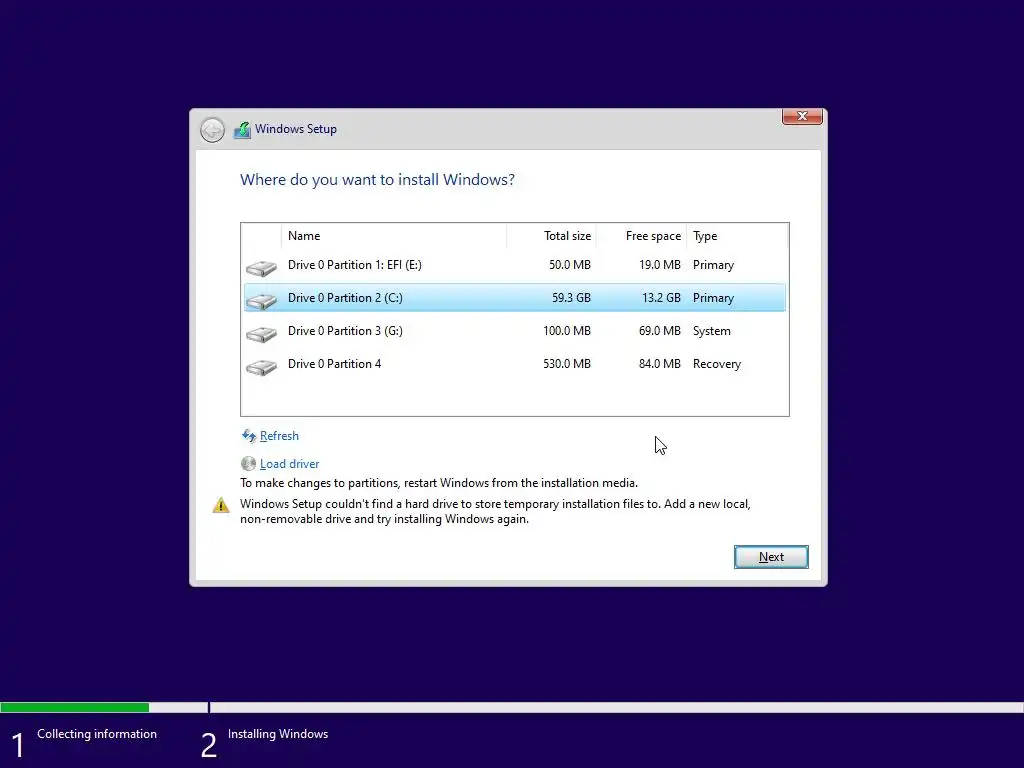The width and height of the screenshot is (1024, 768).
Task: Click the 13.2 GB free space cell
Action: pos(661,298)
